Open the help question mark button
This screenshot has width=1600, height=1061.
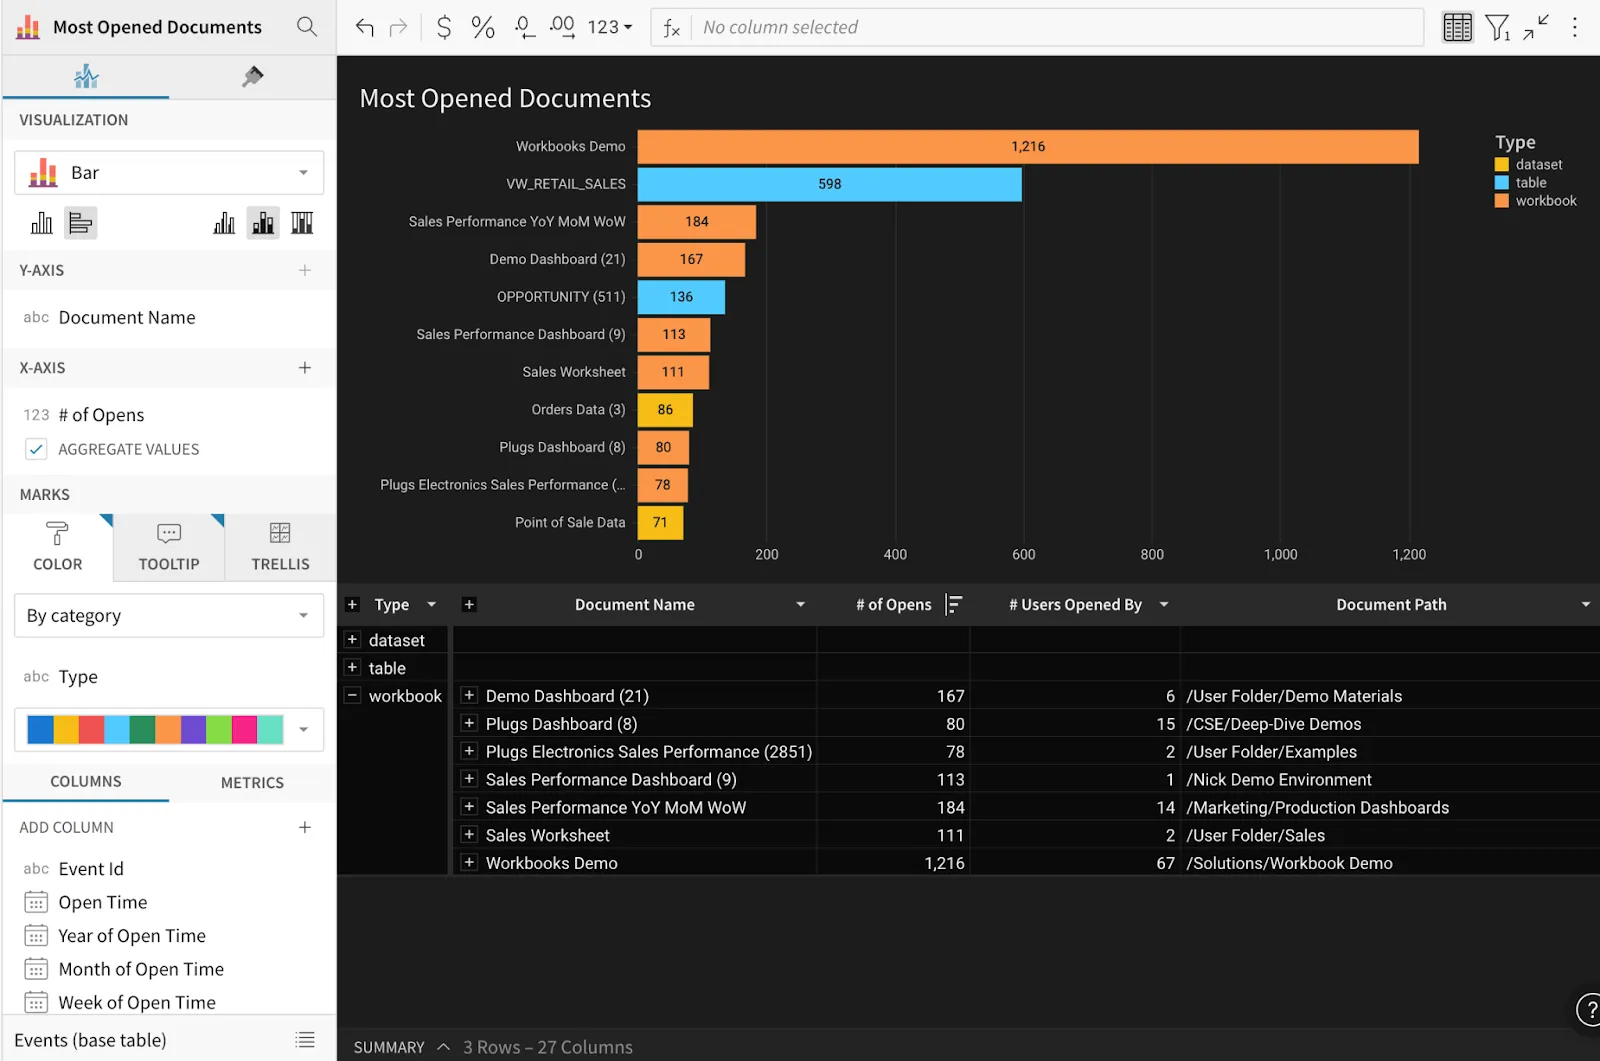(1589, 1010)
